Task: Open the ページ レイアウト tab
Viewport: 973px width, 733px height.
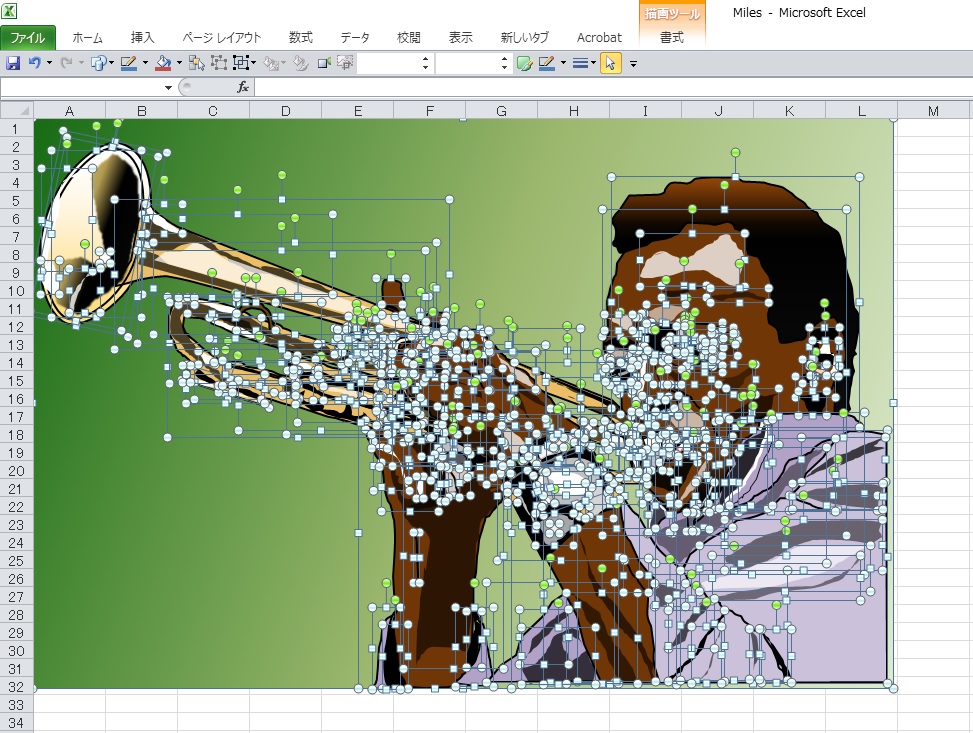Action: pyautogui.click(x=222, y=38)
